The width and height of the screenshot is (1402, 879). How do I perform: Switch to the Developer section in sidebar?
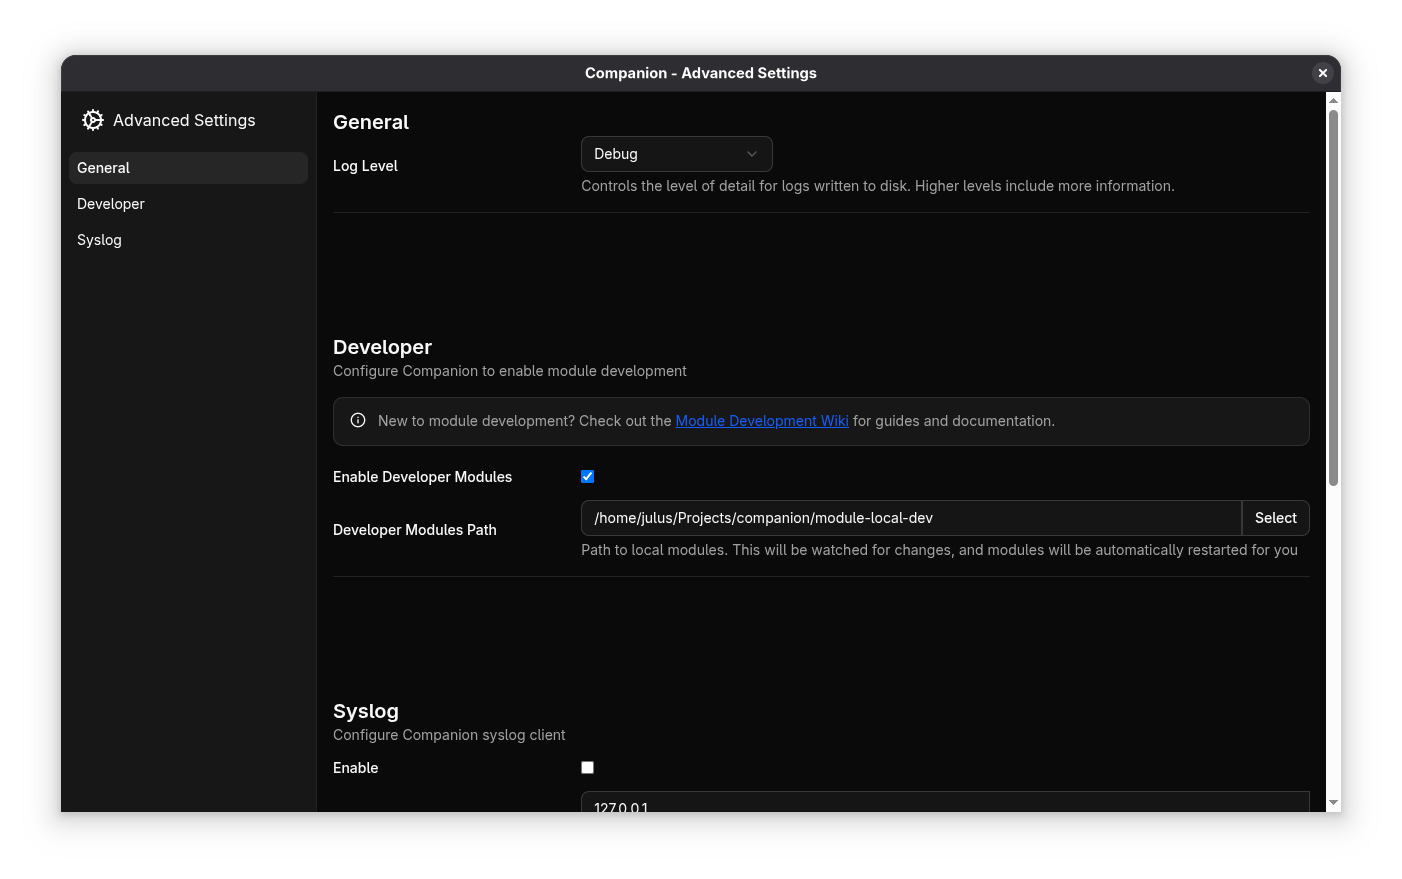(110, 203)
